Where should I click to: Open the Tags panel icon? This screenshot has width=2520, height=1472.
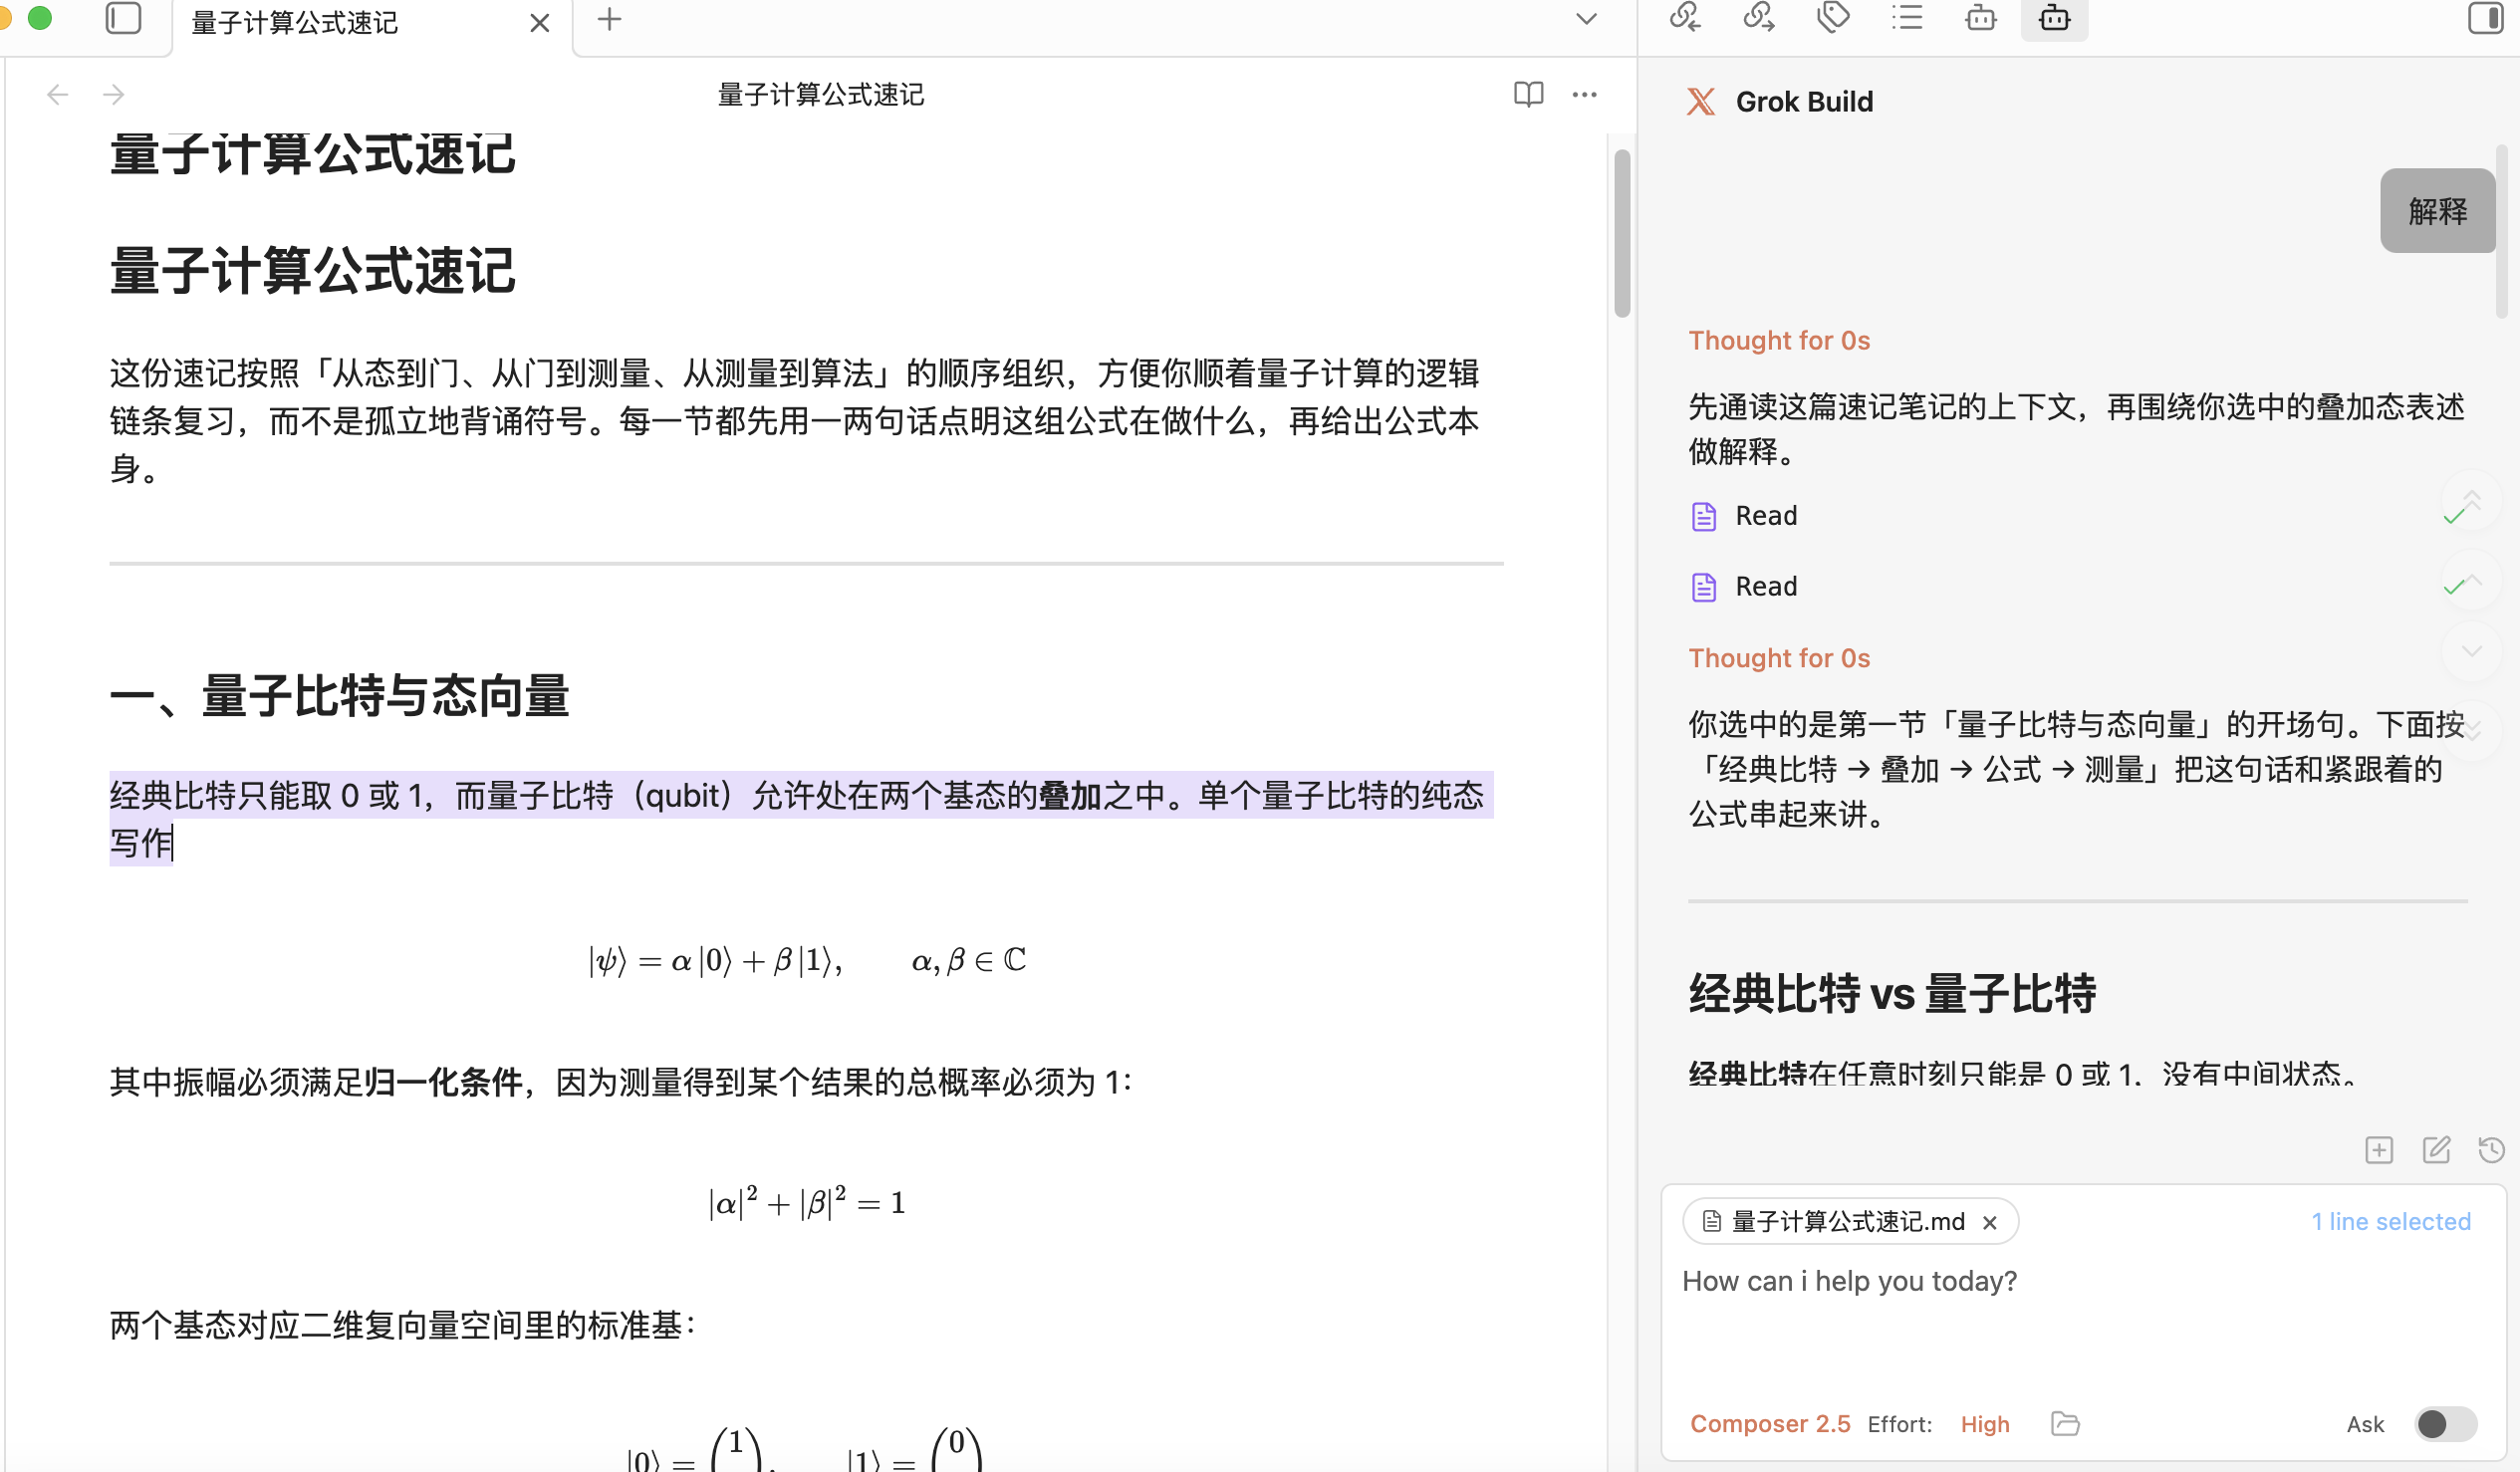click(x=1833, y=18)
